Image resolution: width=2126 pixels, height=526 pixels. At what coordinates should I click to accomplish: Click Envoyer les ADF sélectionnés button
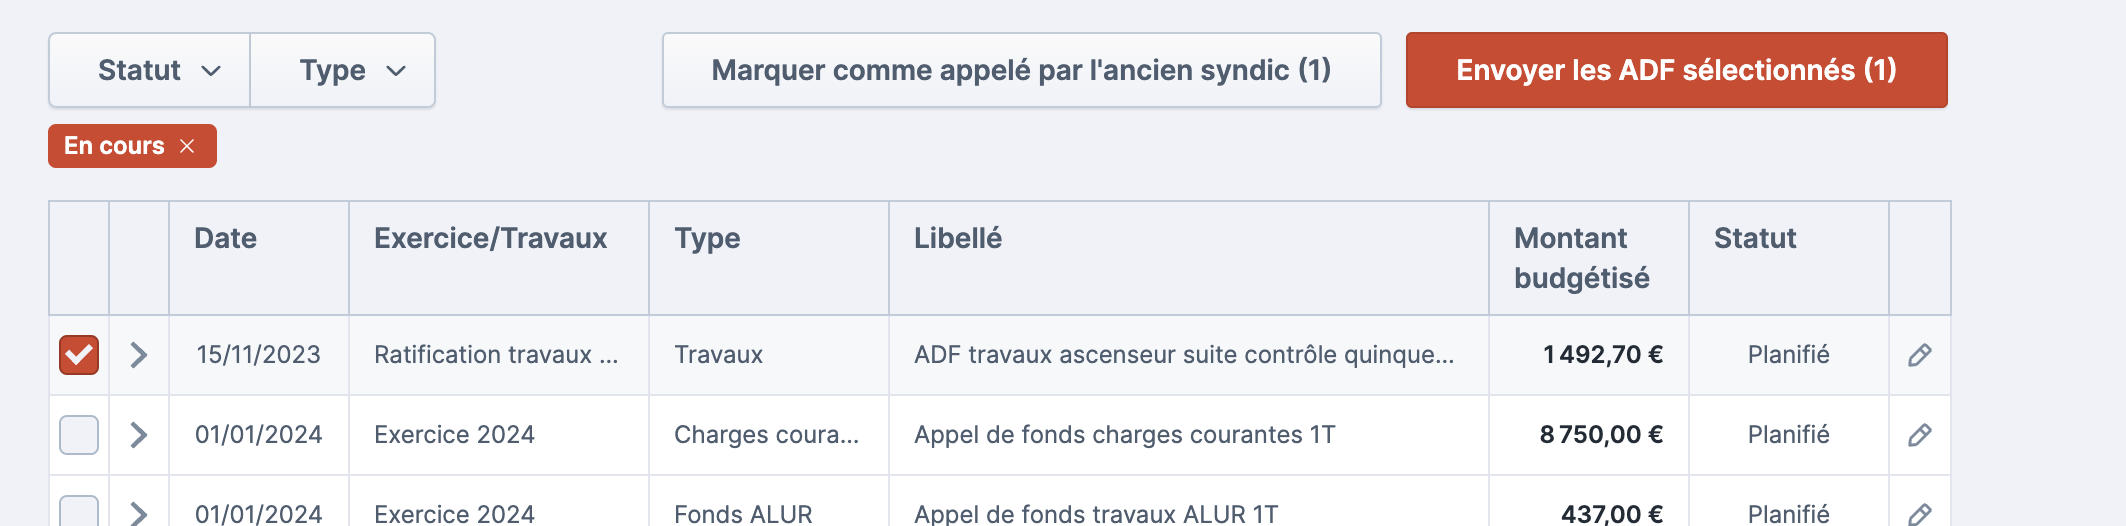pyautogui.click(x=1677, y=70)
